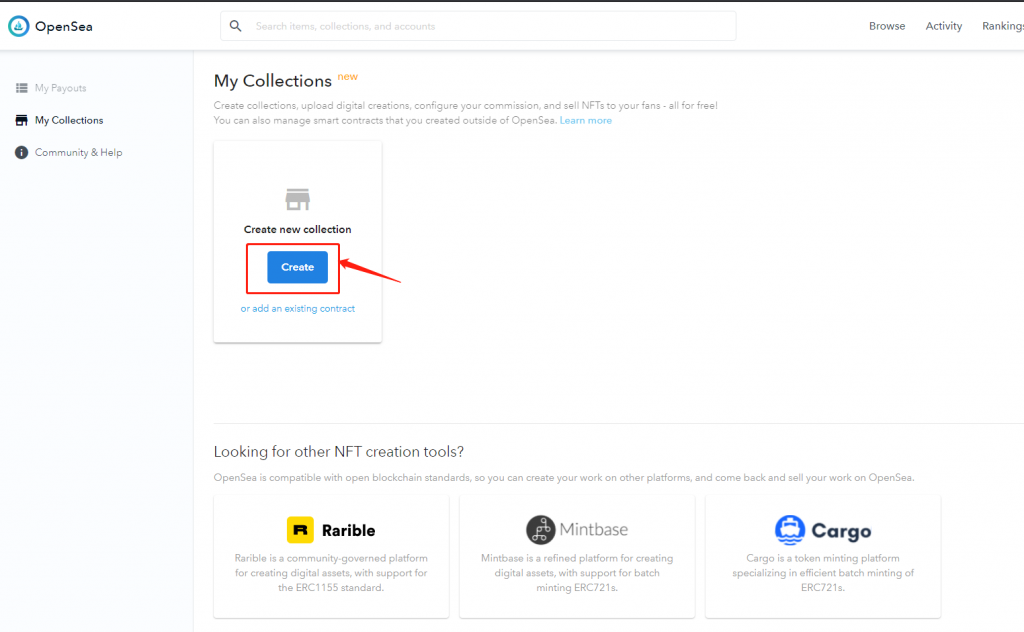Go to My Payouts in sidebar

click(60, 88)
